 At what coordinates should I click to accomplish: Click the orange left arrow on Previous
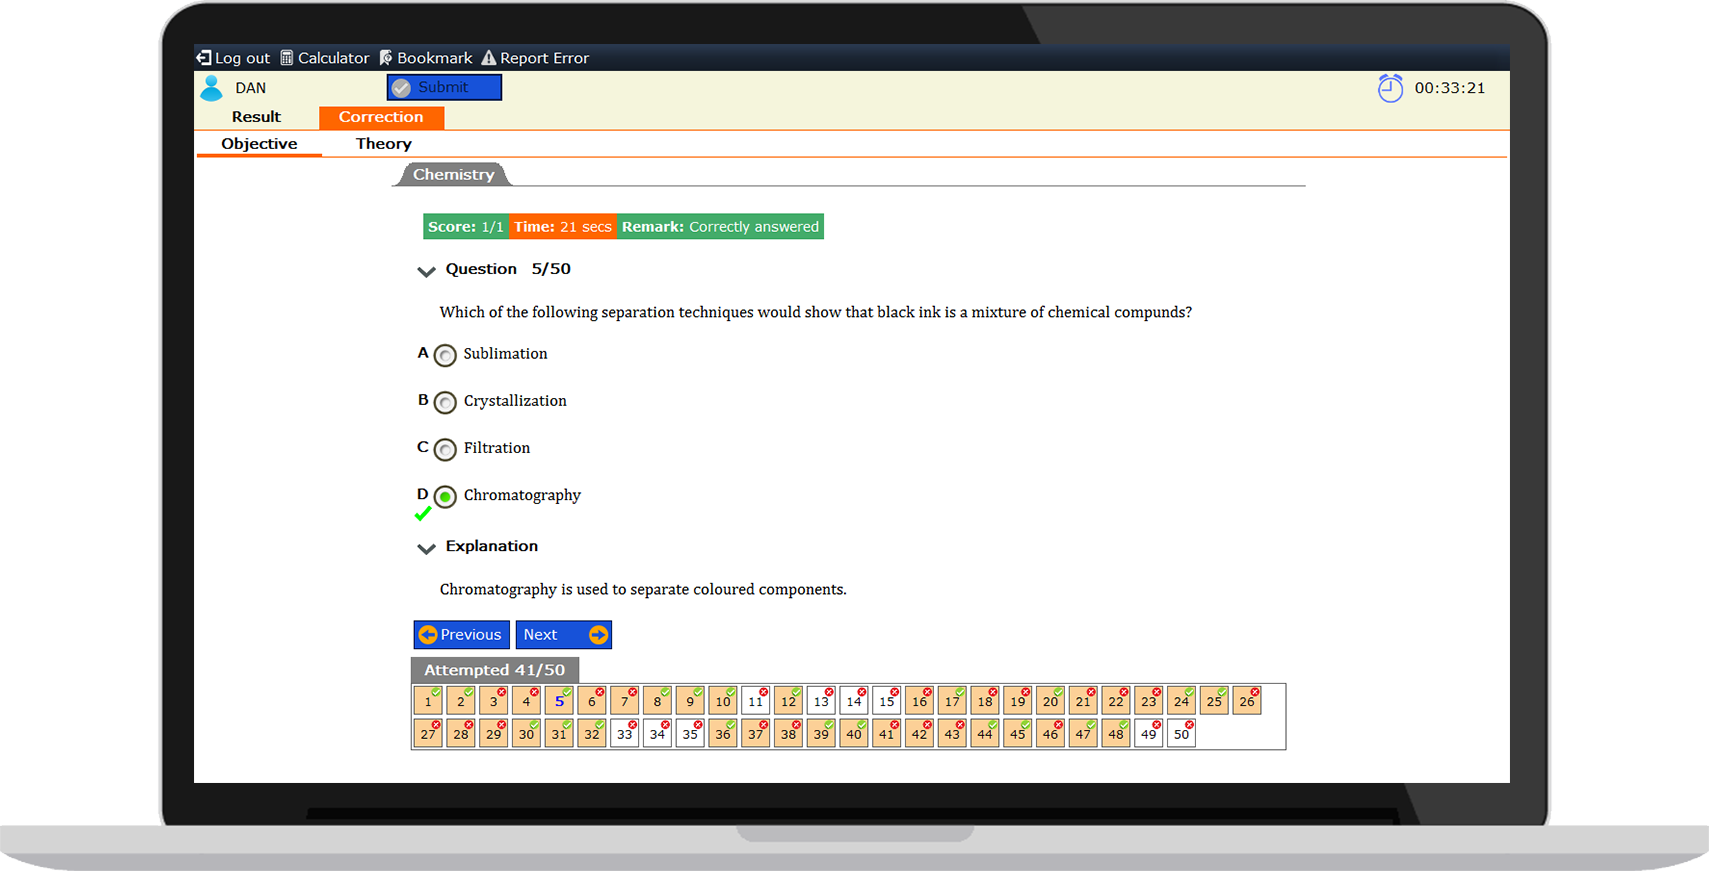[x=428, y=635]
